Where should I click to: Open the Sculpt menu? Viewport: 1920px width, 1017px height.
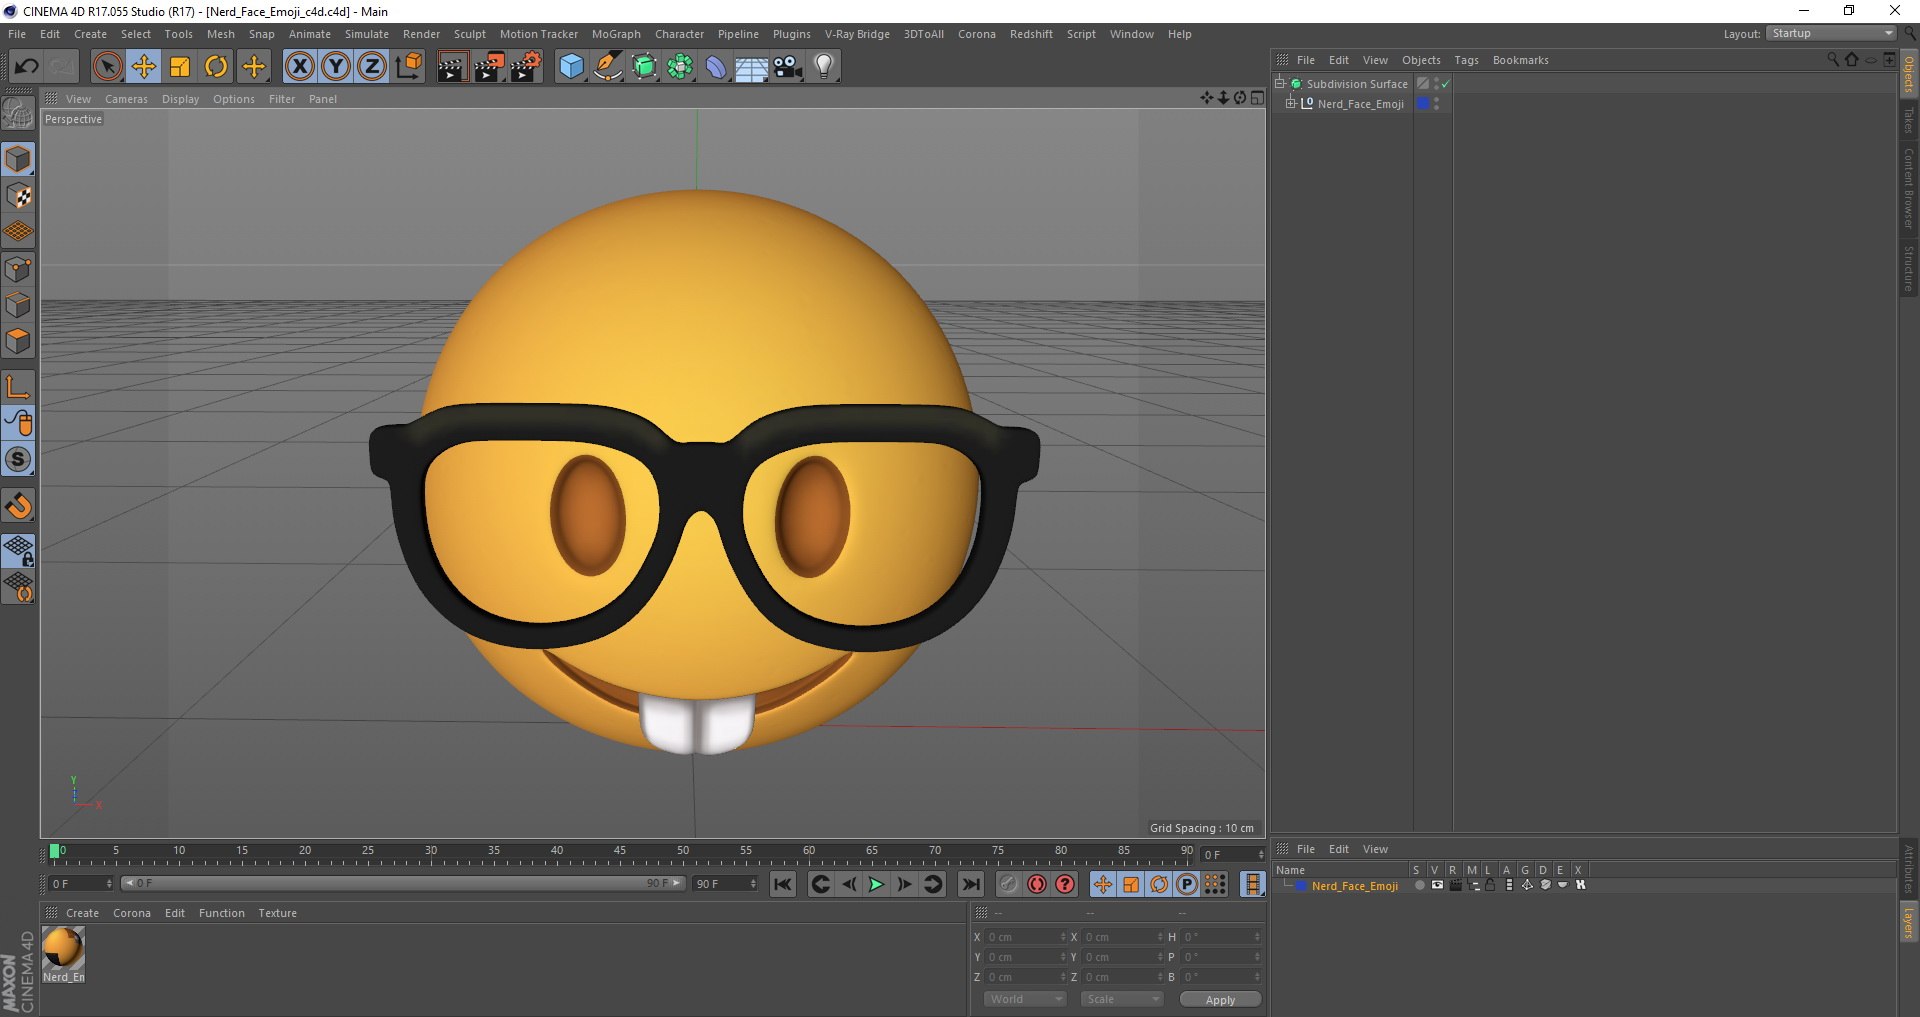click(469, 34)
